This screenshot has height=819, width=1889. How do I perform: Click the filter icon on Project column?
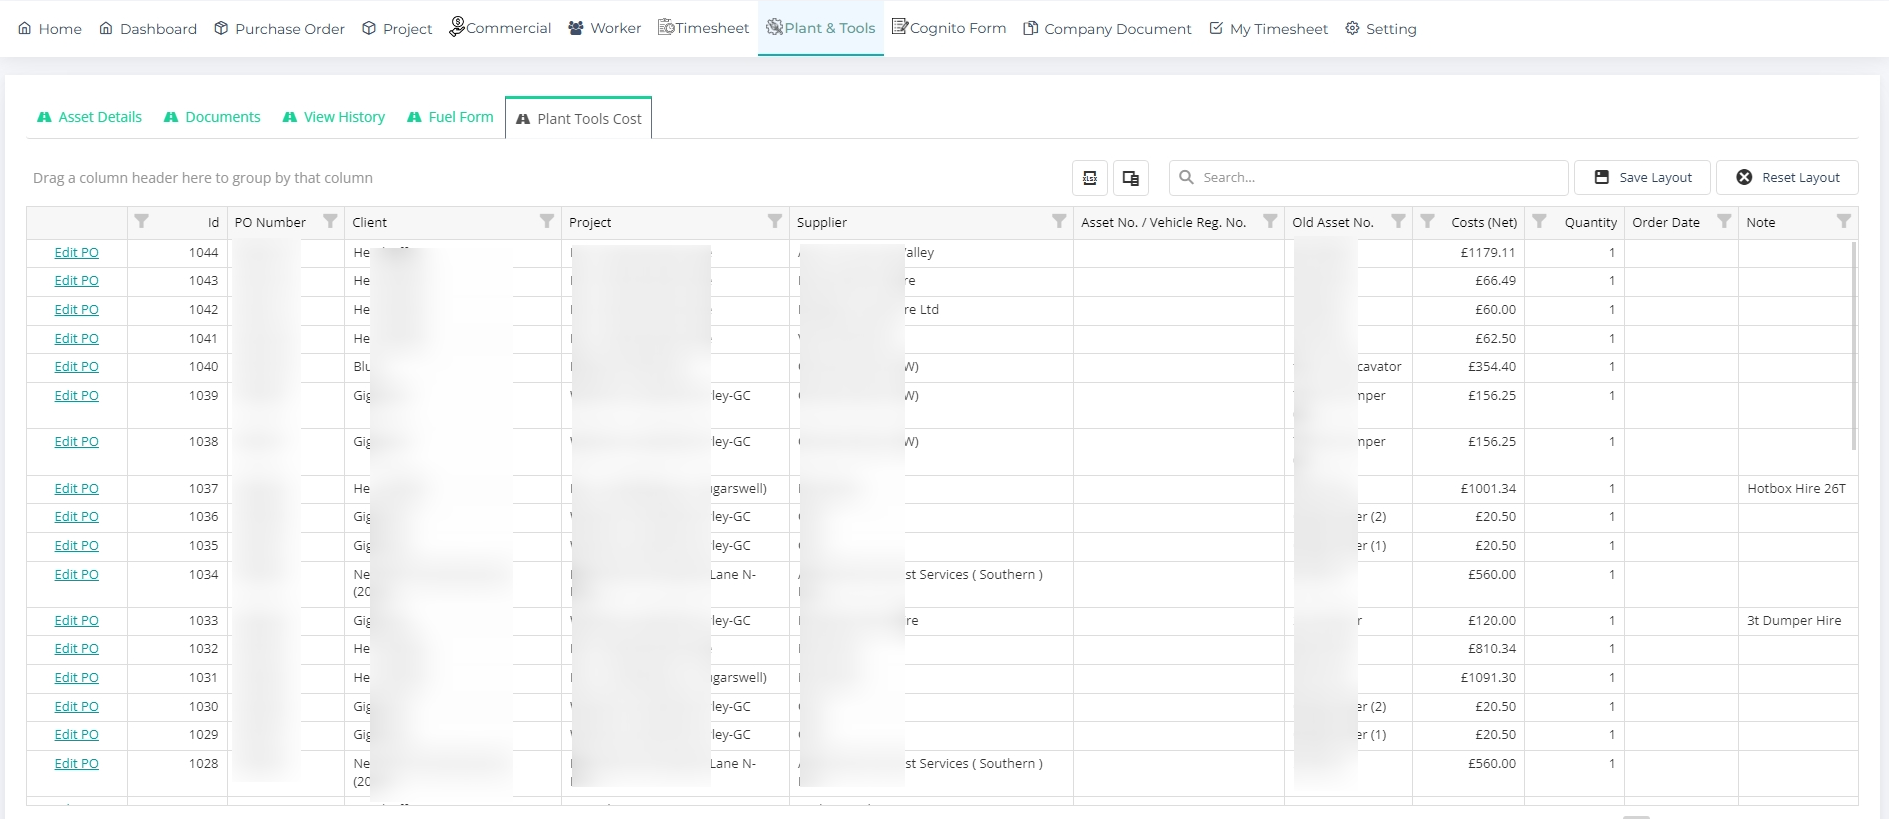point(774,221)
